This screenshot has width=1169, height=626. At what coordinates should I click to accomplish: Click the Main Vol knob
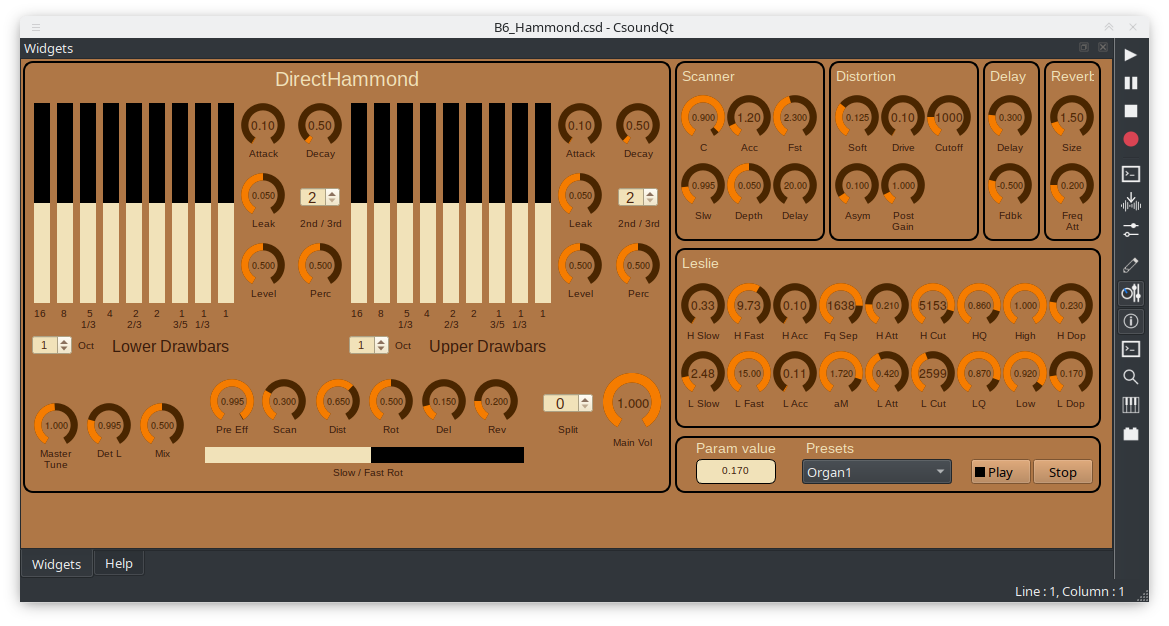pos(632,402)
